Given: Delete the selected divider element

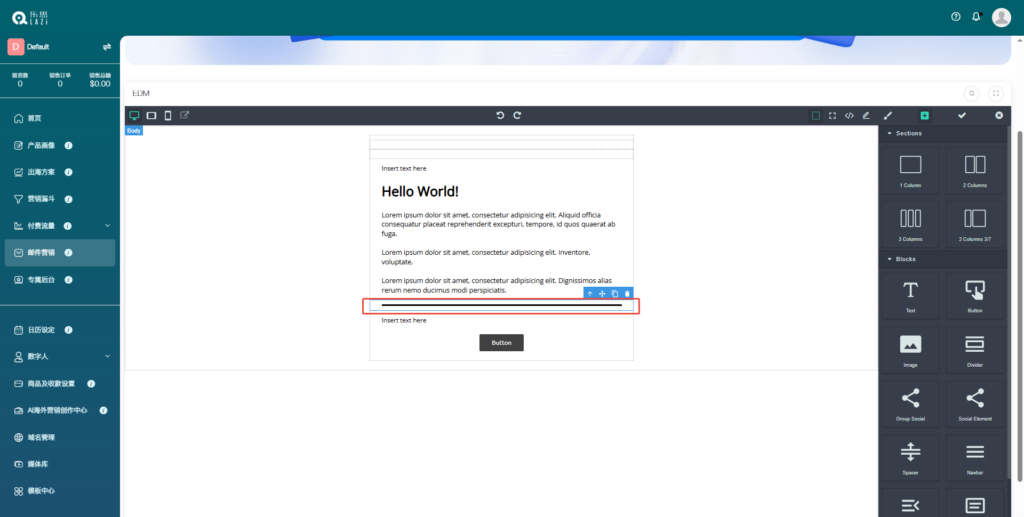Looking at the screenshot, I should tap(627, 293).
